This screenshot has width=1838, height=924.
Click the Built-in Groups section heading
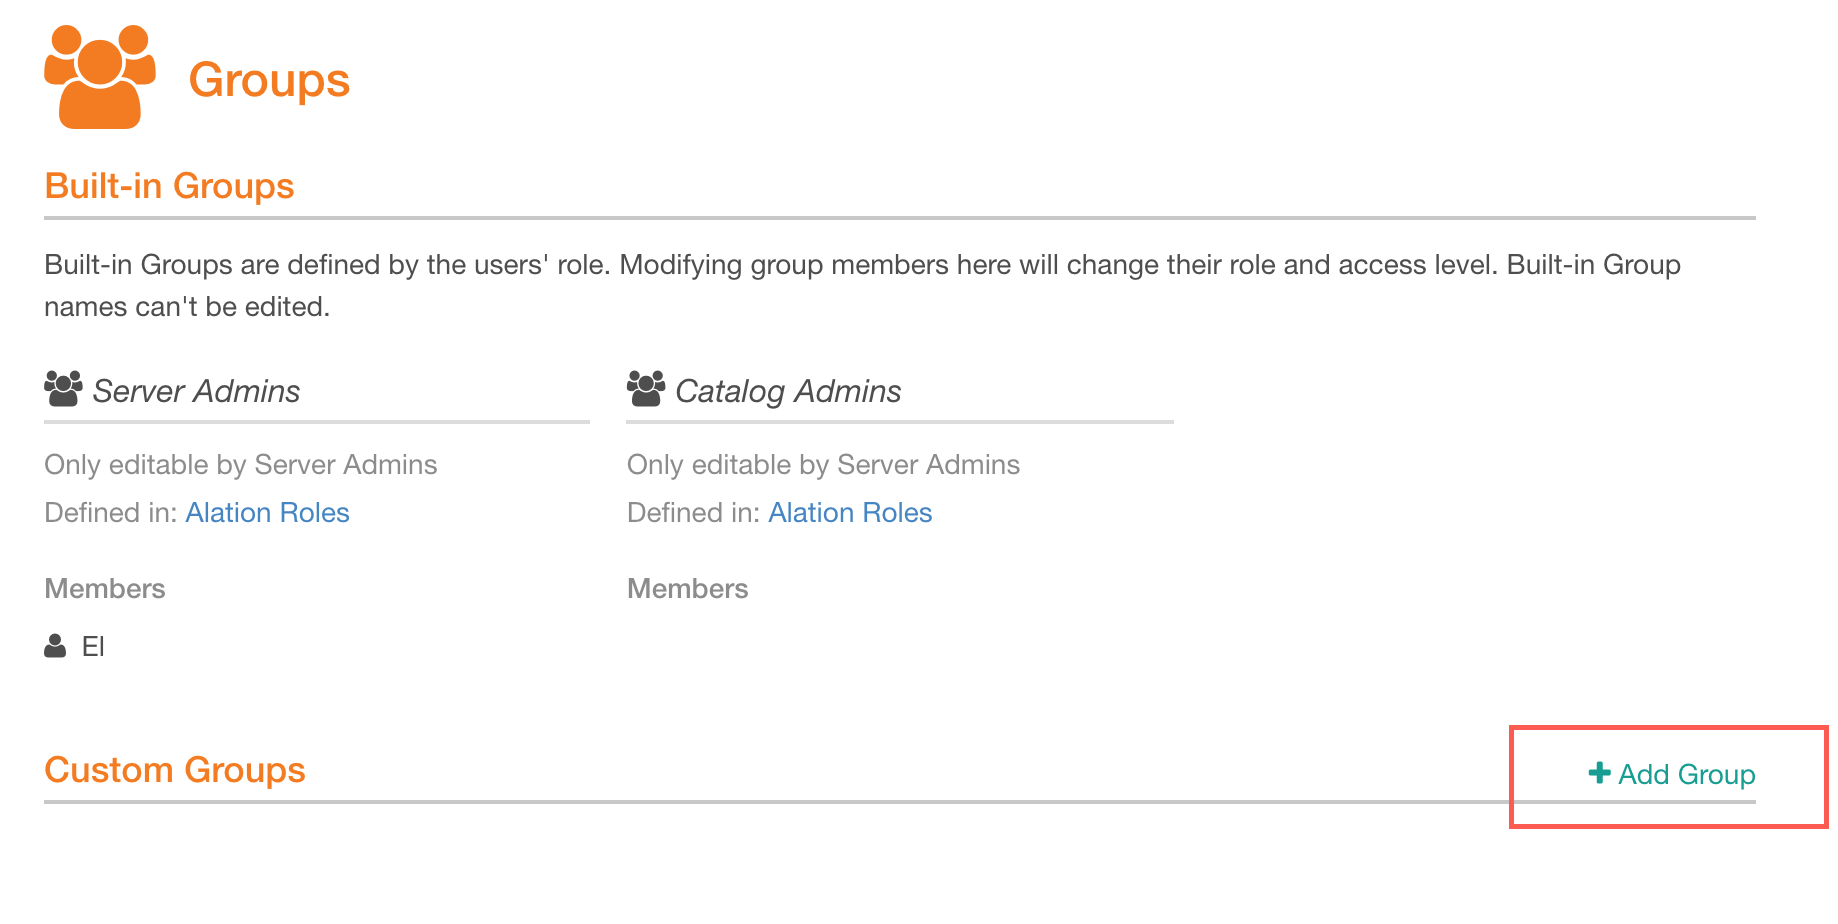(169, 186)
